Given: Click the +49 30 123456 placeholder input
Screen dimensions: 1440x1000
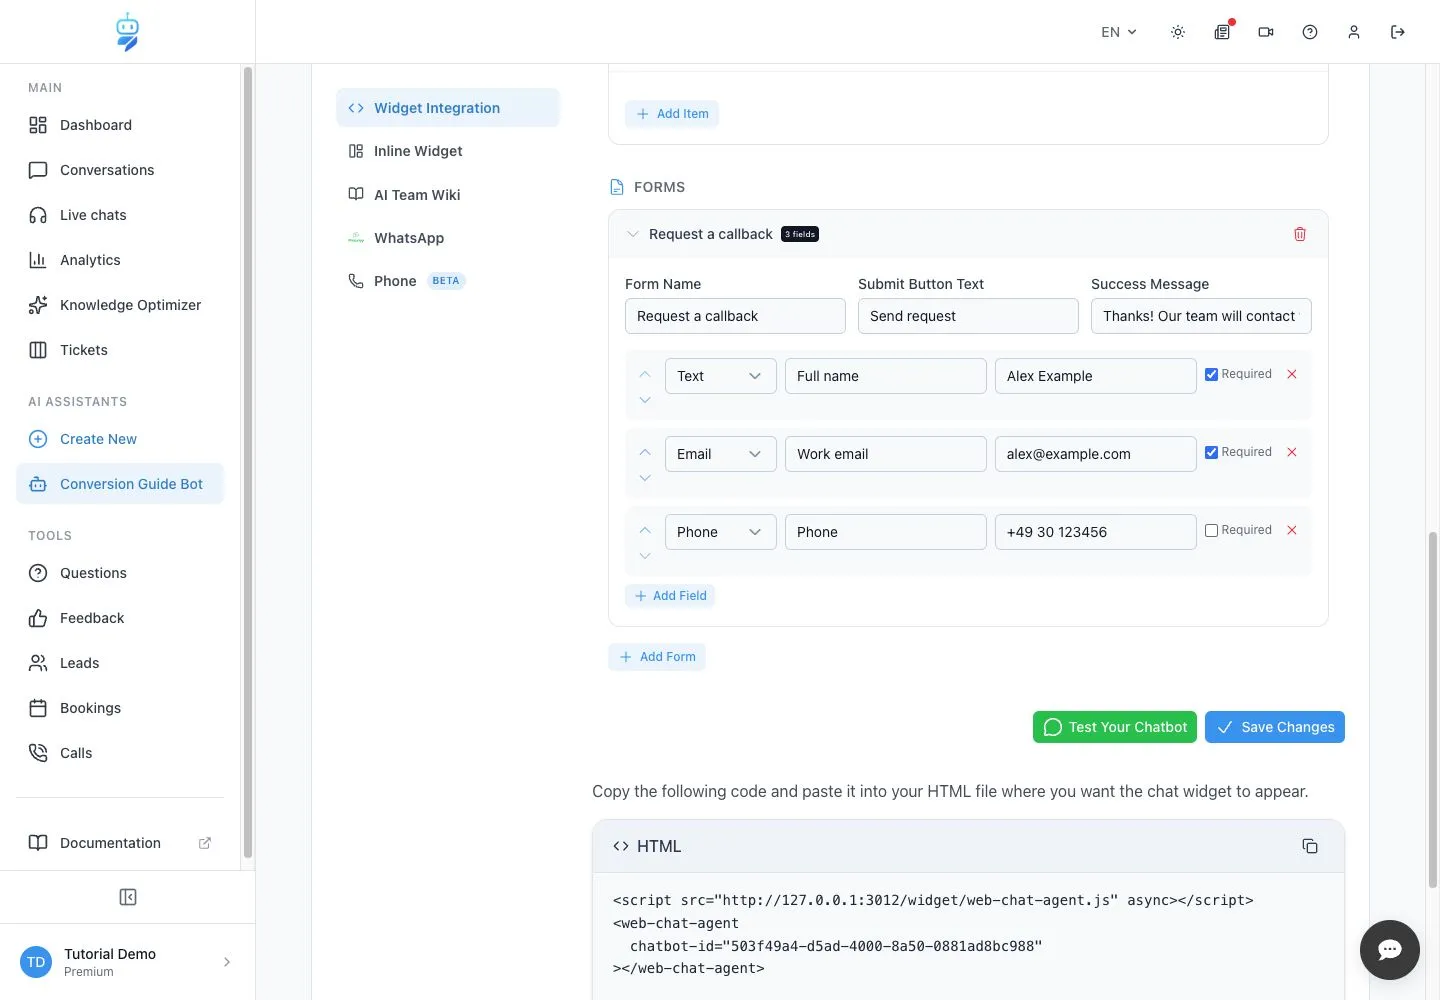Looking at the screenshot, I should coord(1095,532).
